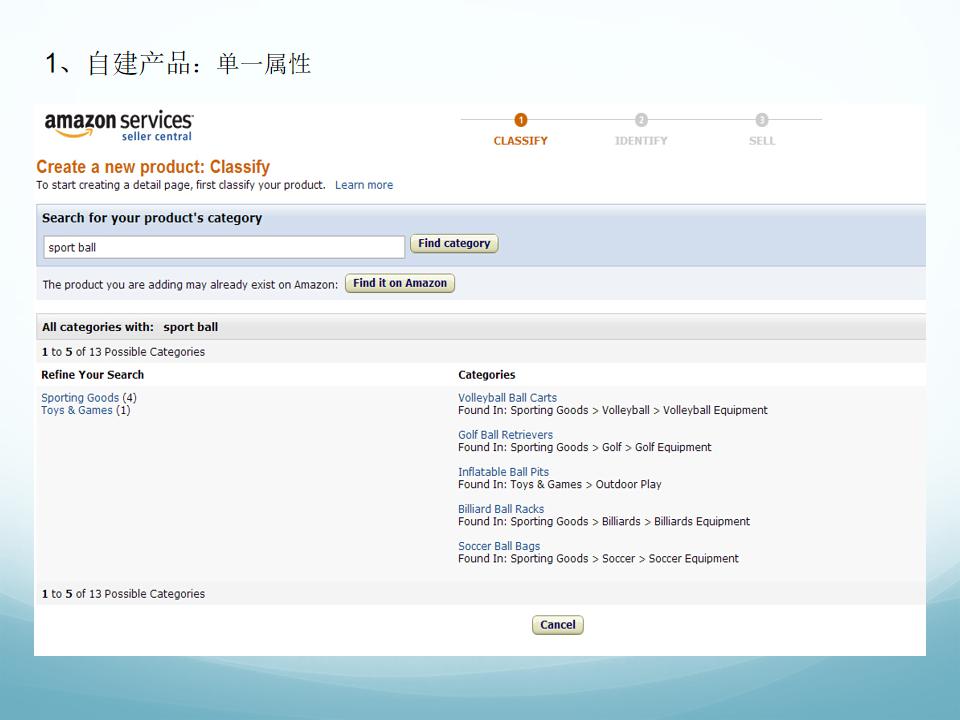The width and height of the screenshot is (960, 720).
Task: Focus the category search field containing sport ball
Action: pos(224,247)
